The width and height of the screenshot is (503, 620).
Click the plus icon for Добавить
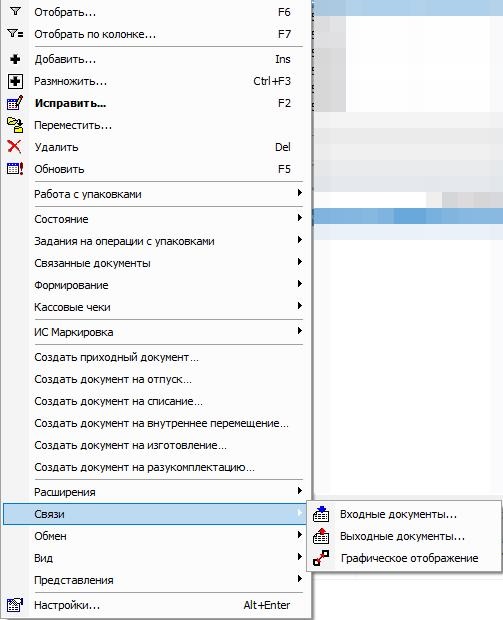click(15, 59)
